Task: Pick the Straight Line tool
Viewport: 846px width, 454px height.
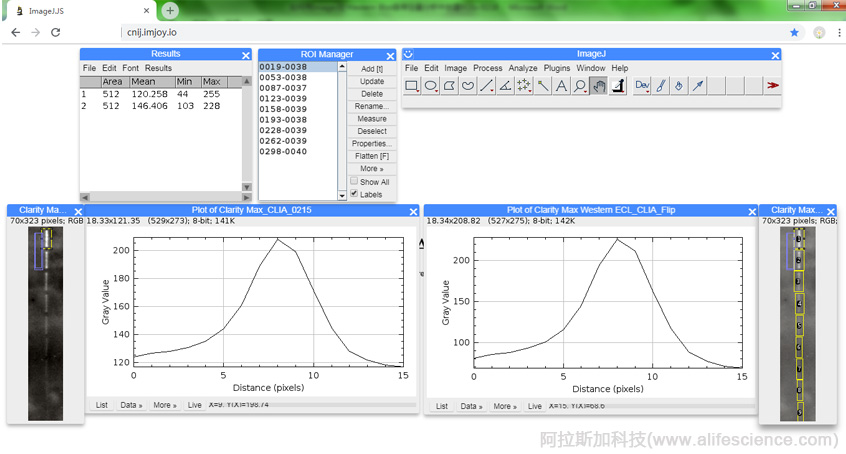Action: pyautogui.click(x=487, y=86)
